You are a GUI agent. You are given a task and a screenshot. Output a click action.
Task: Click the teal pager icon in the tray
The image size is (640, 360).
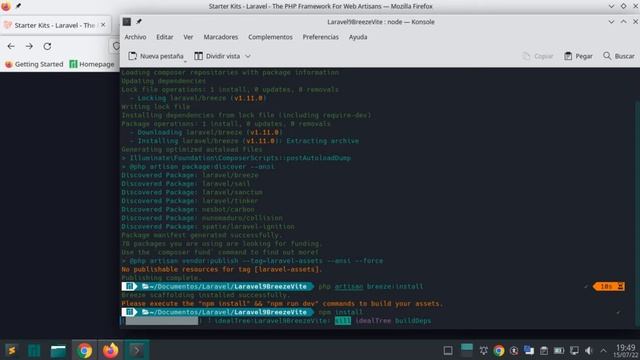(x=467, y=350)
